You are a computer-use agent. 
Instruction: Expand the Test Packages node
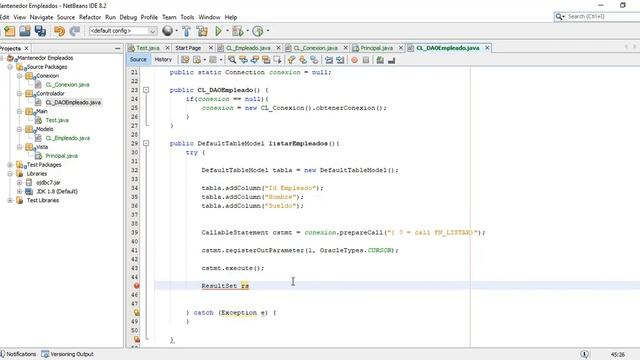click(10, 165)
